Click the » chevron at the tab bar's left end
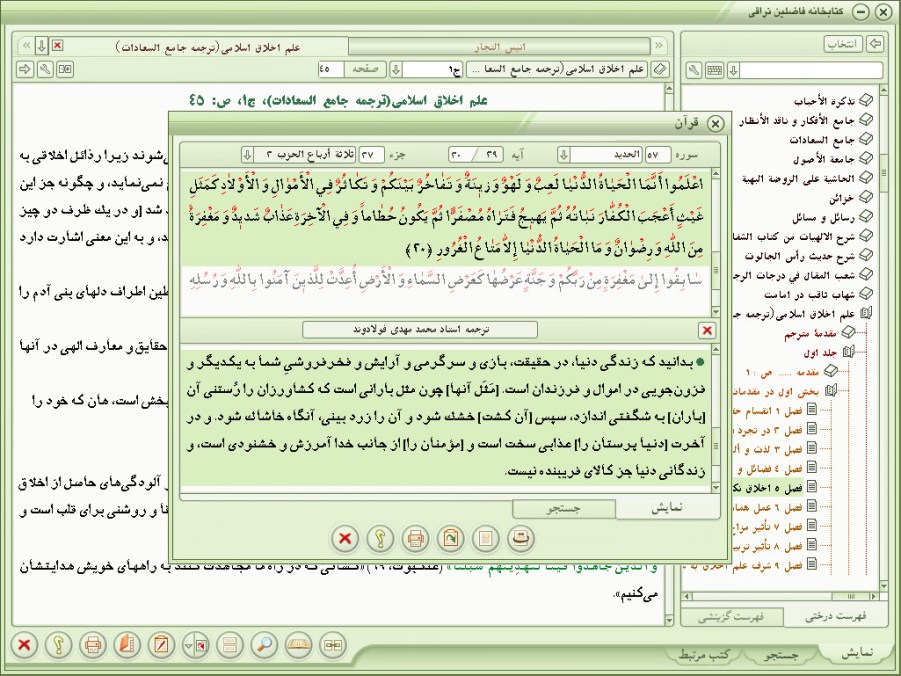The width and height of the screenshot is (901, 676). click(26, 45)
